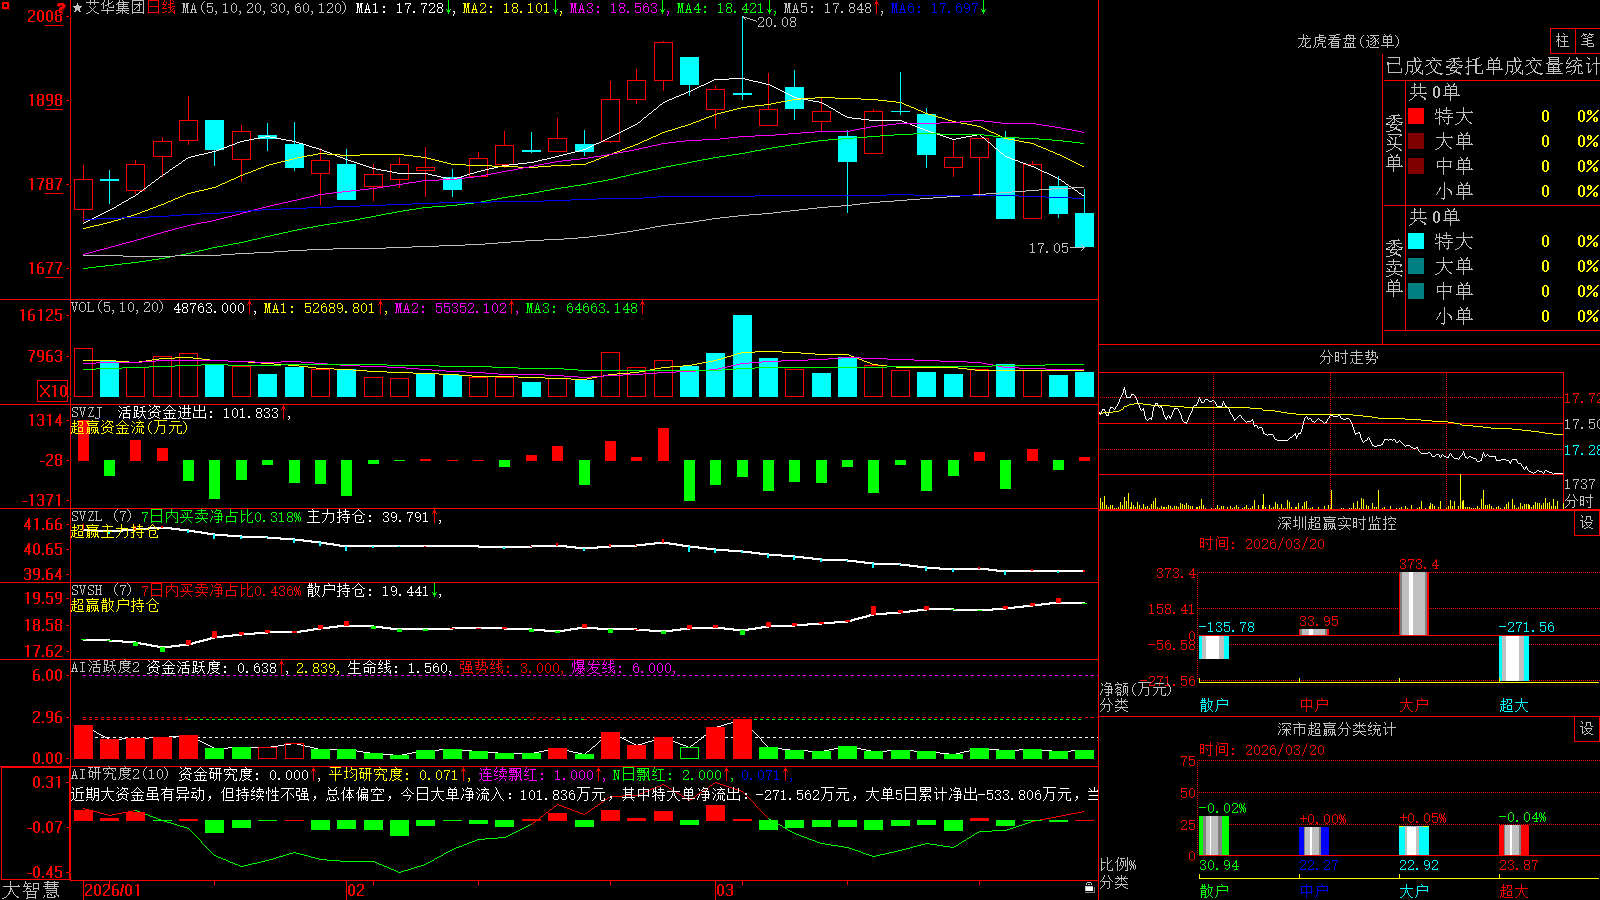
Task: Click the VOL(5,10,20) indicator label
Action: coord(118,308)
